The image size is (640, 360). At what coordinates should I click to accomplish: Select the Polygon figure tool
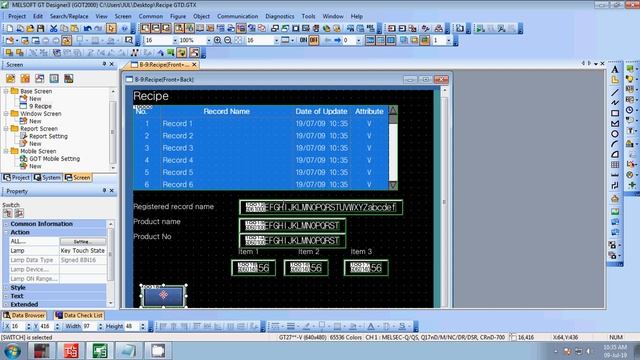[x=615, y=123]
